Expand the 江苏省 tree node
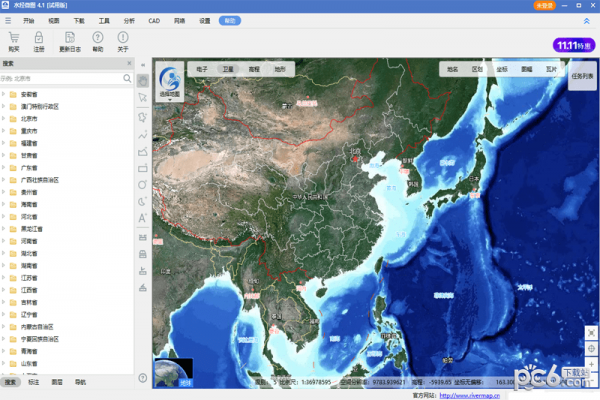Screen dimensions: 600x400 [x=3, y=278]
